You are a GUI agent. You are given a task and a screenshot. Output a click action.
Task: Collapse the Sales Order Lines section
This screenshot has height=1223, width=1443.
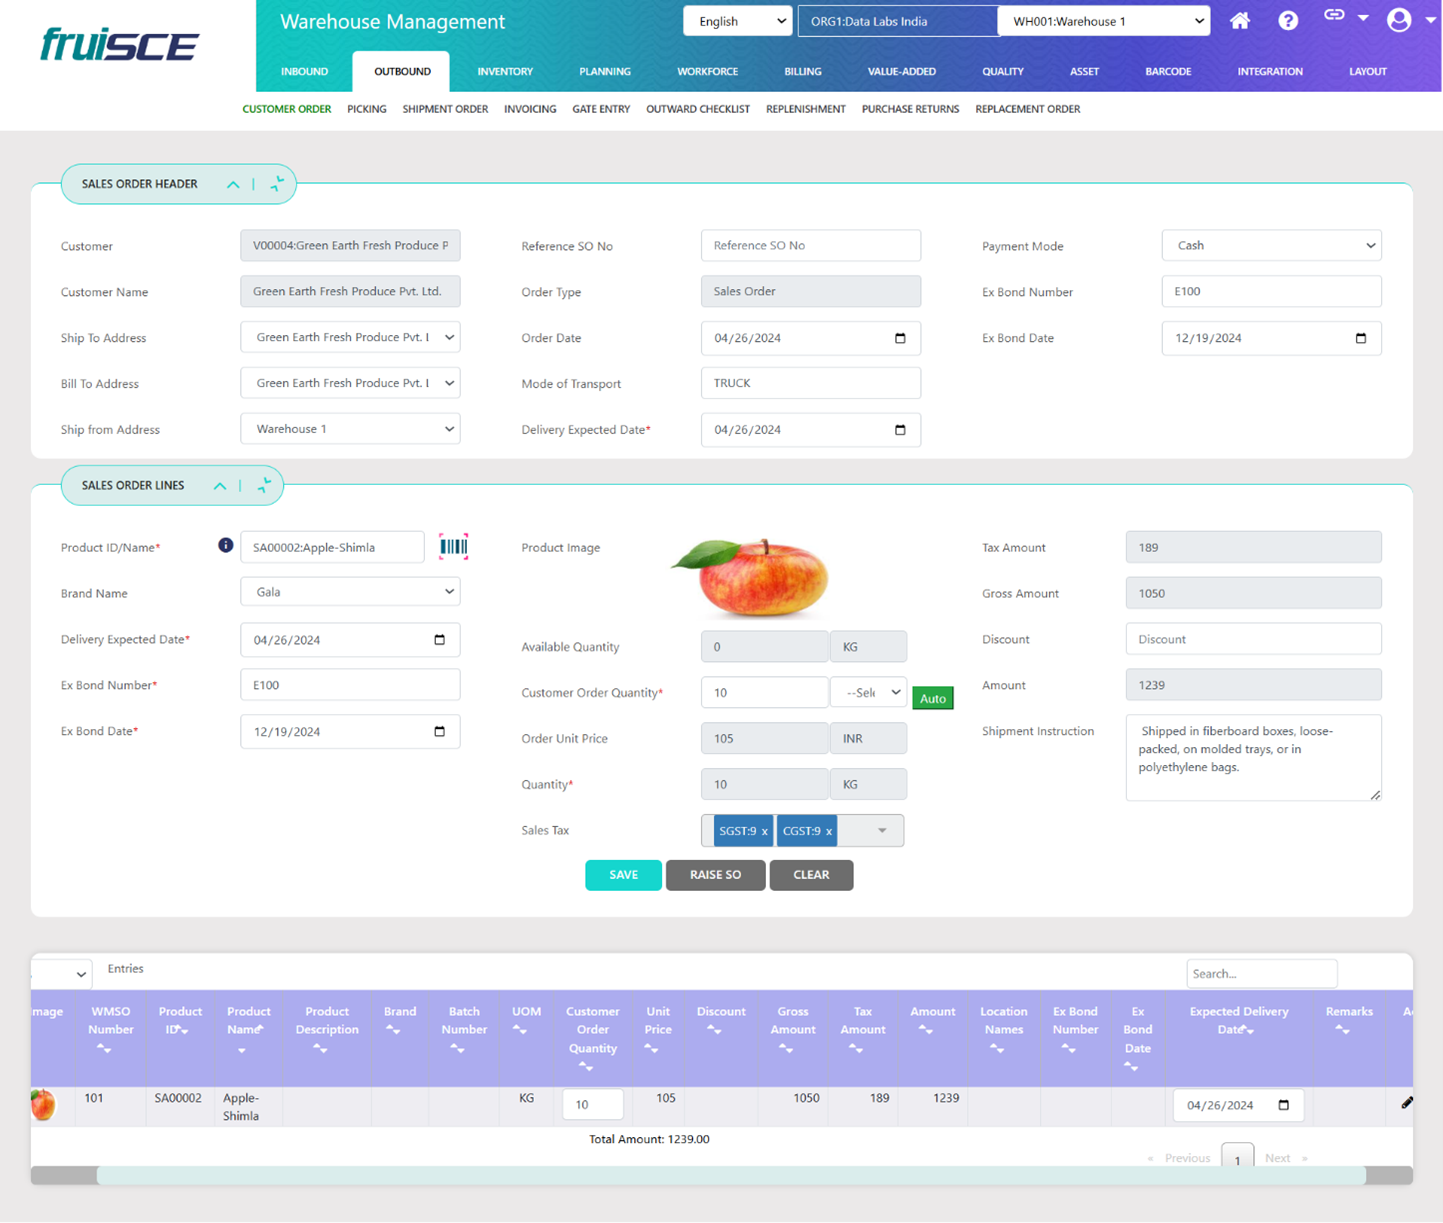[x=220, y=486]
